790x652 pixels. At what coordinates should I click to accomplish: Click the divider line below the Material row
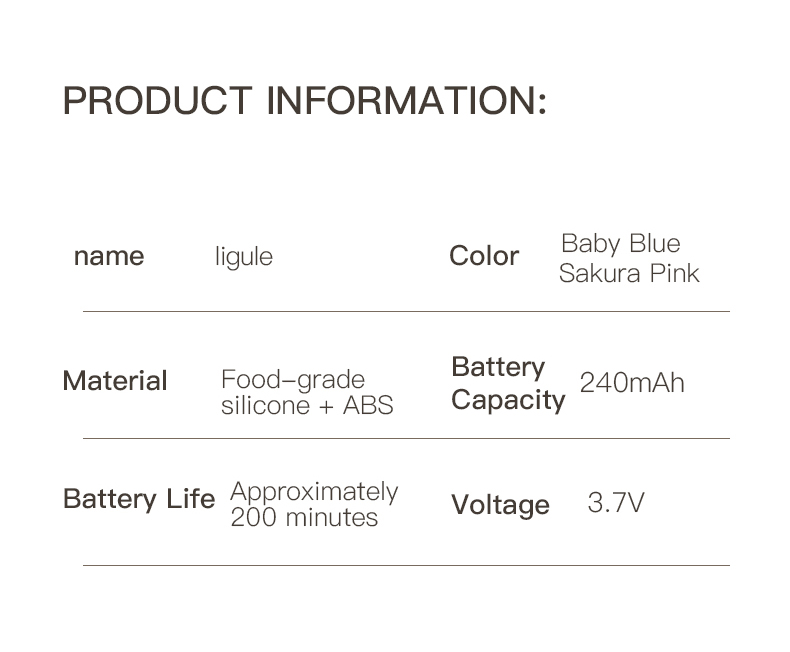point(405,439)
